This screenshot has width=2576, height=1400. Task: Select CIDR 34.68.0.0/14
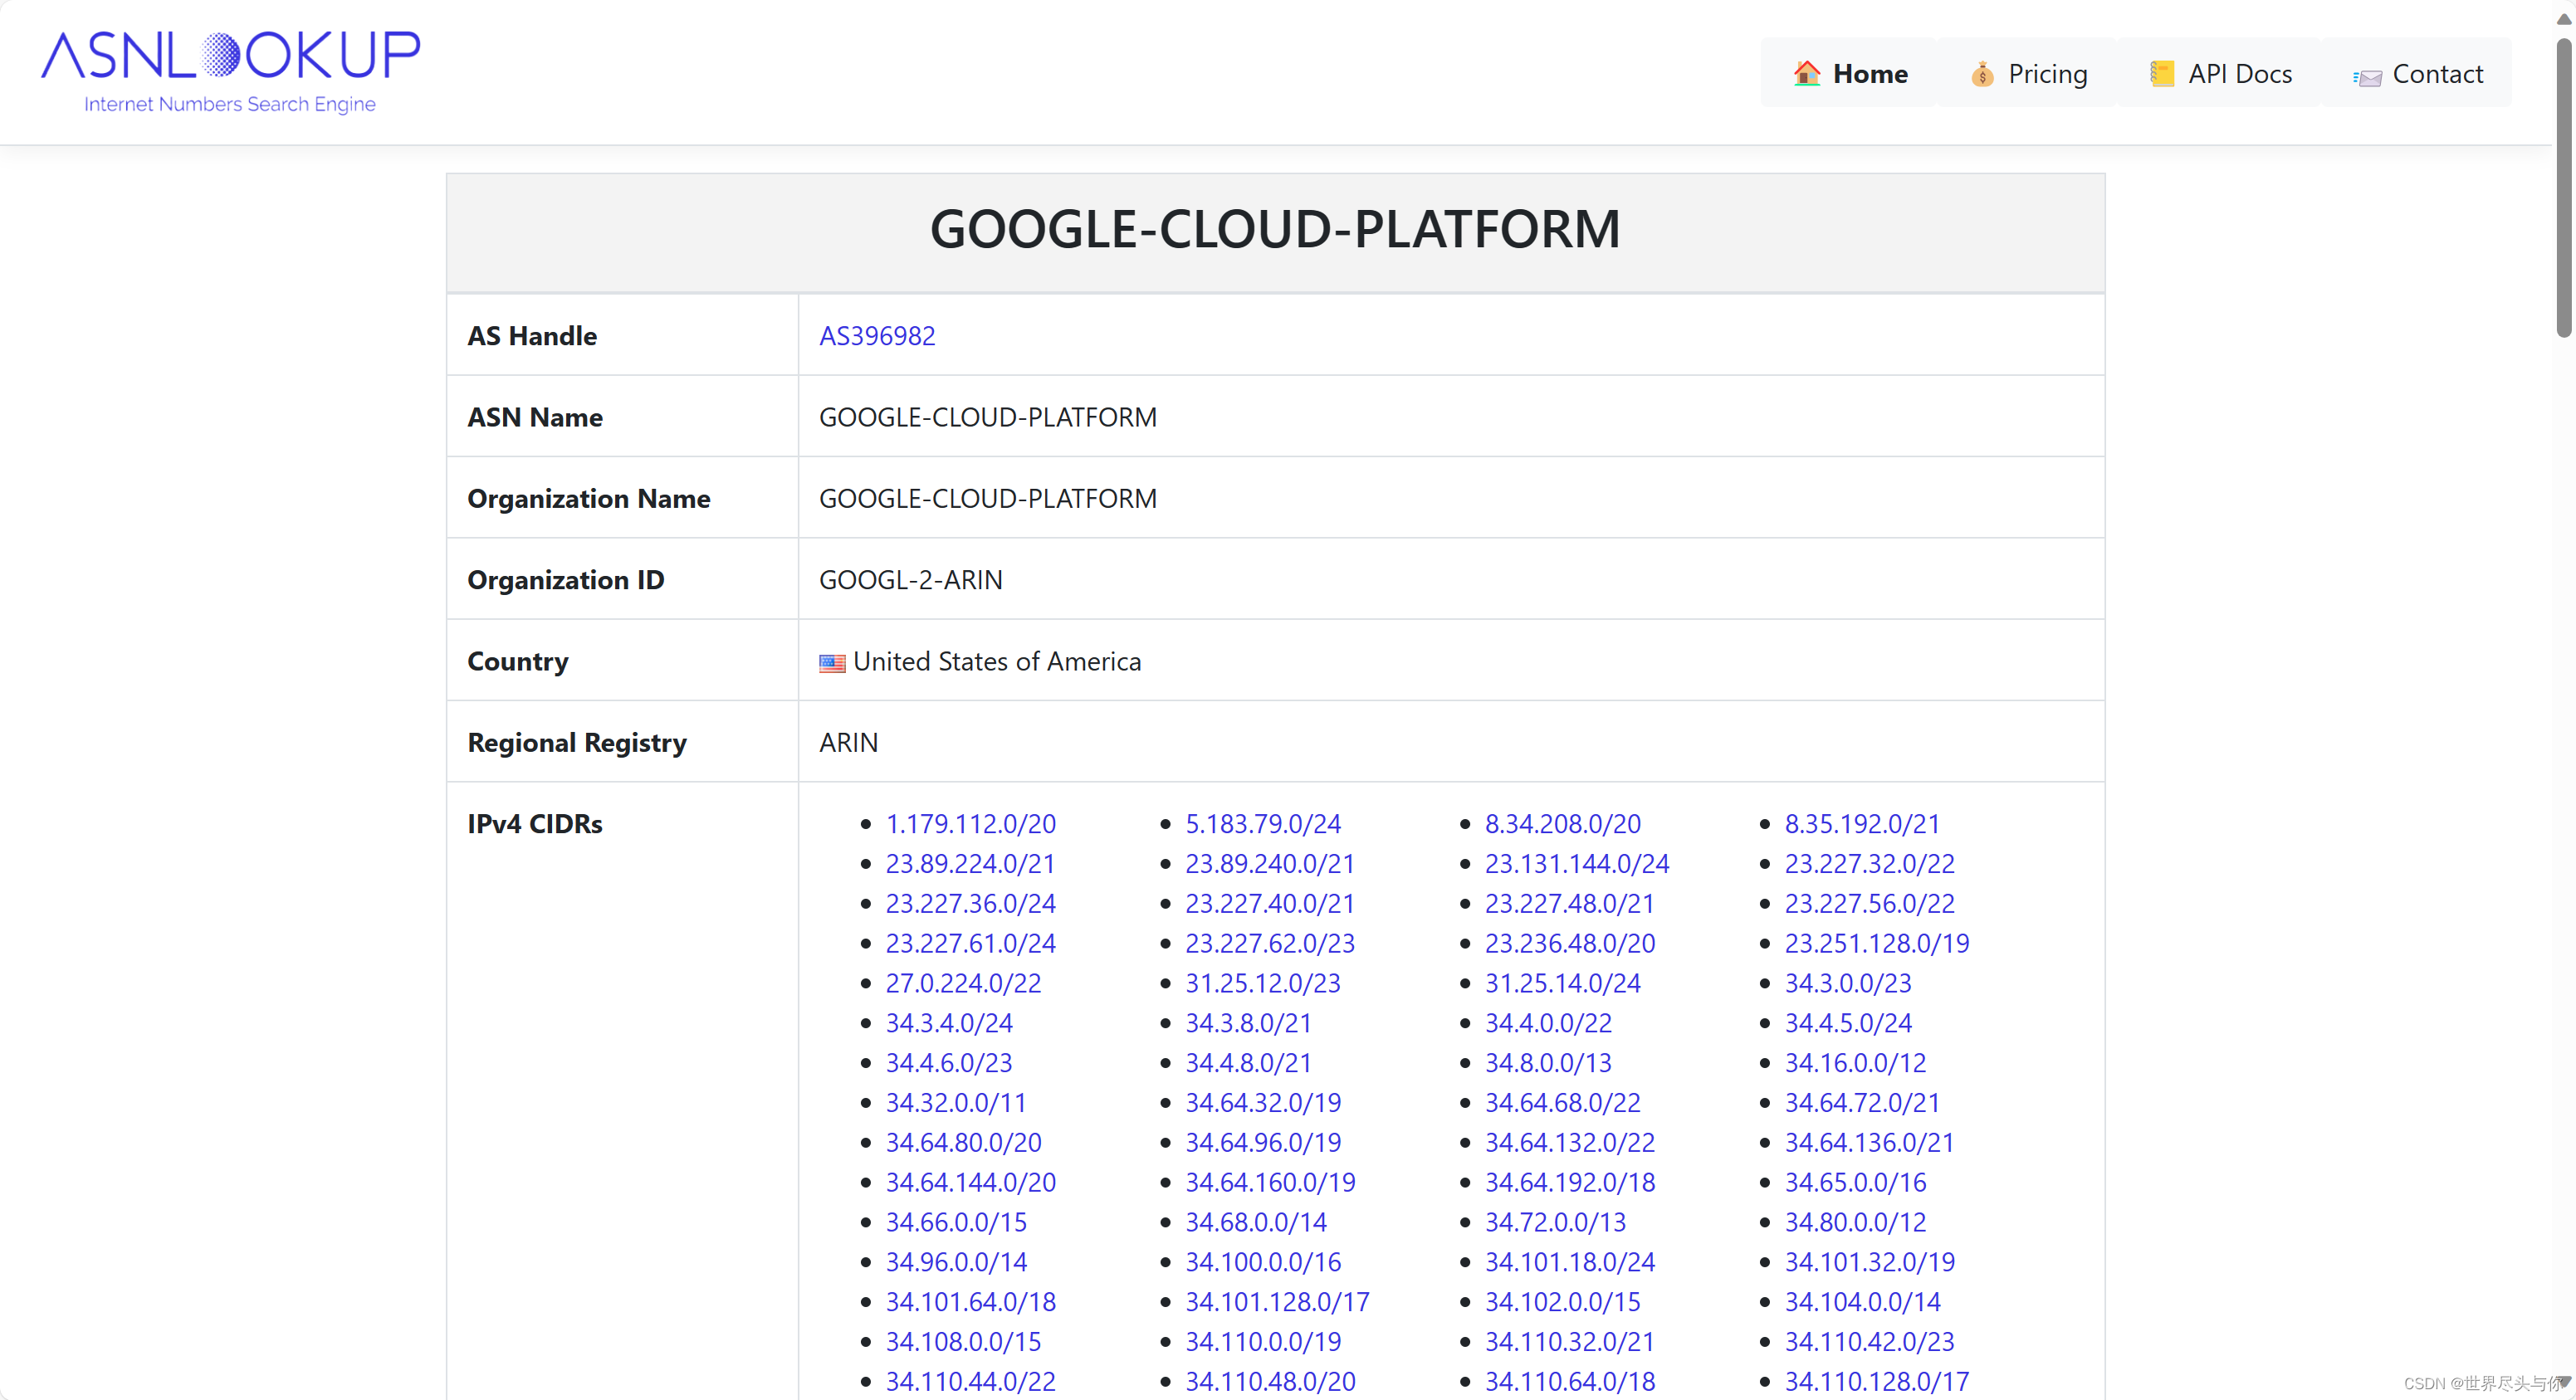tap(1256, 1223)
